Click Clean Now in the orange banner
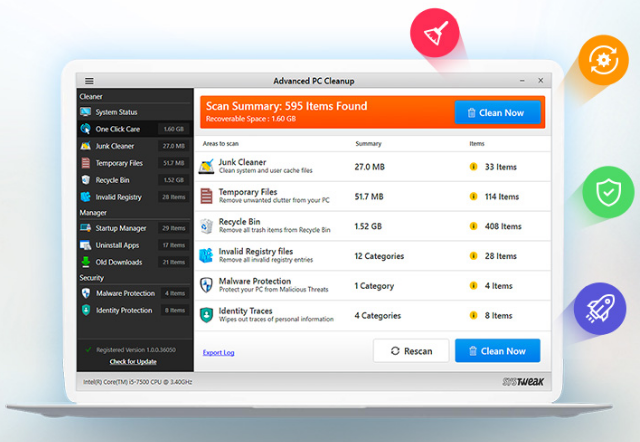Viewport: 640px width, 442px height. coord(498,113)
